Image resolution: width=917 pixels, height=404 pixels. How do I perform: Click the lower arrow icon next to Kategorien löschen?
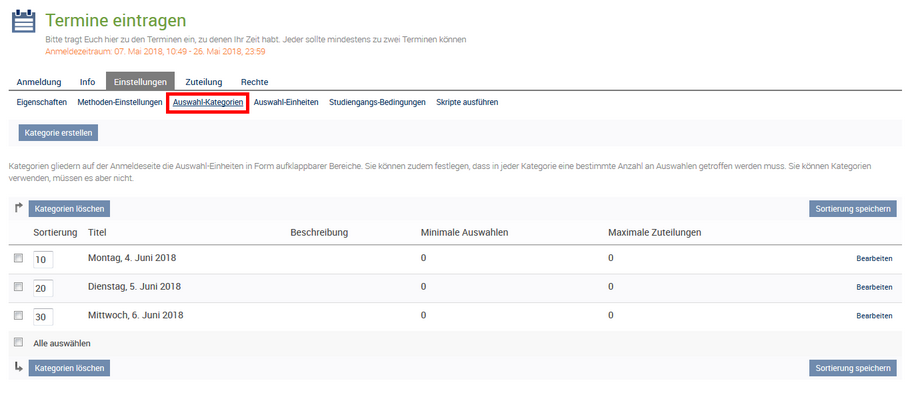19,367
